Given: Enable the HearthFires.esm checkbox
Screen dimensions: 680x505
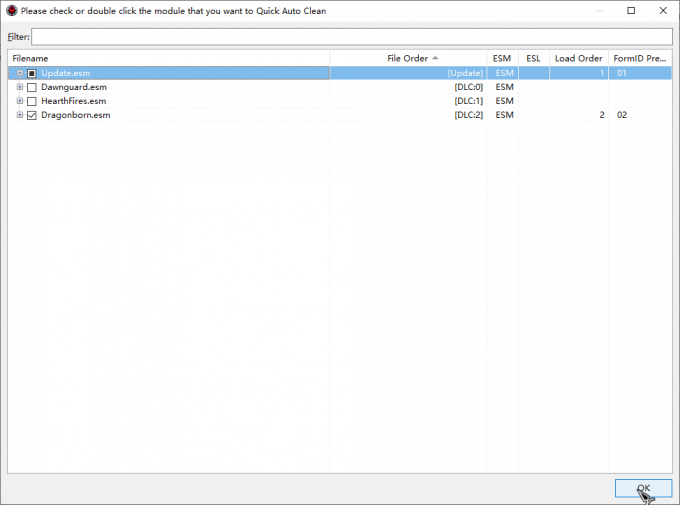Looking at the screenshot, I should [x=32, y=101].
